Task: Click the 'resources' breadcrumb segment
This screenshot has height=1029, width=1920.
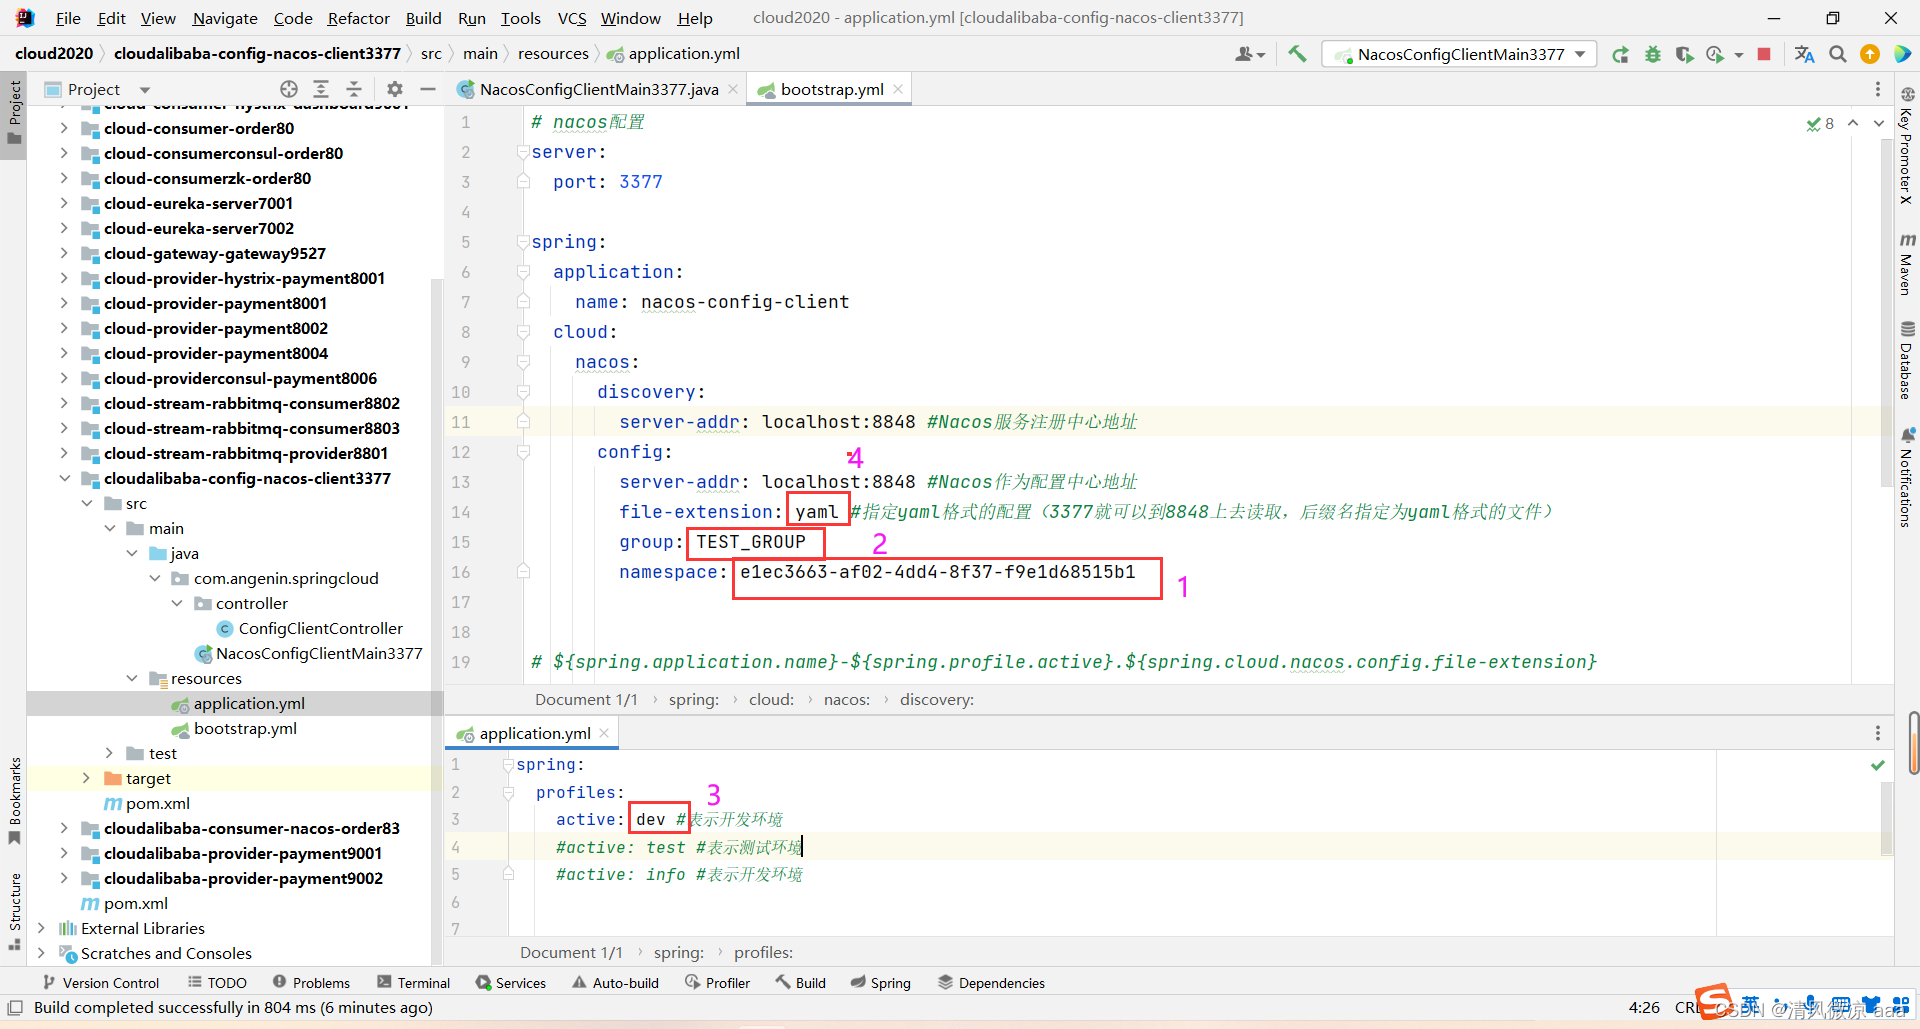Action: 553,54
